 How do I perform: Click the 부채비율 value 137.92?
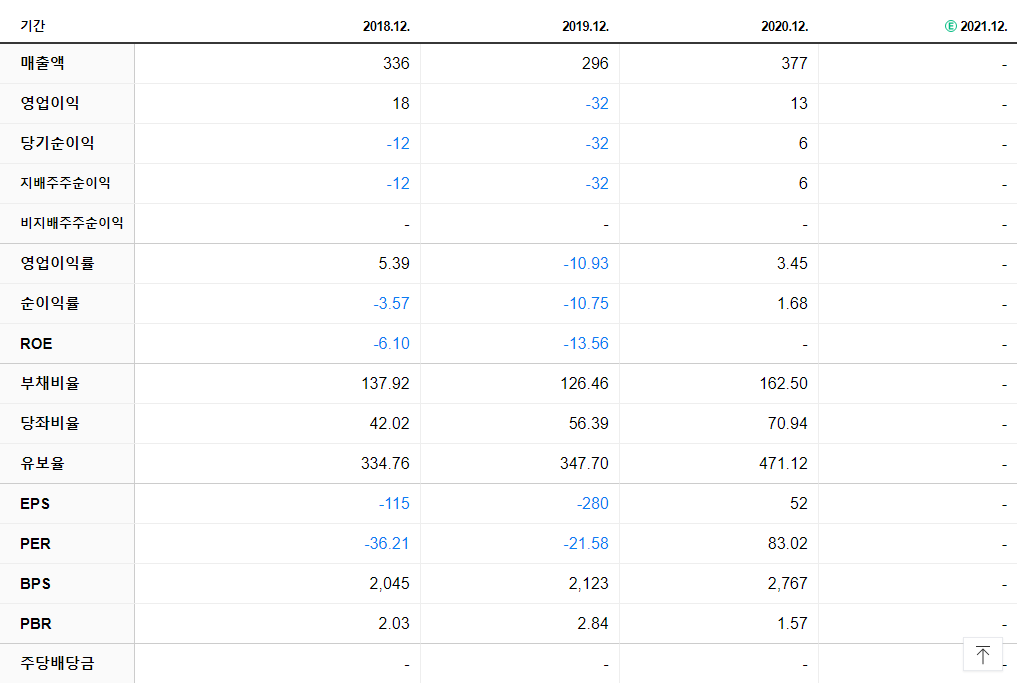click(x=385, y=384)
